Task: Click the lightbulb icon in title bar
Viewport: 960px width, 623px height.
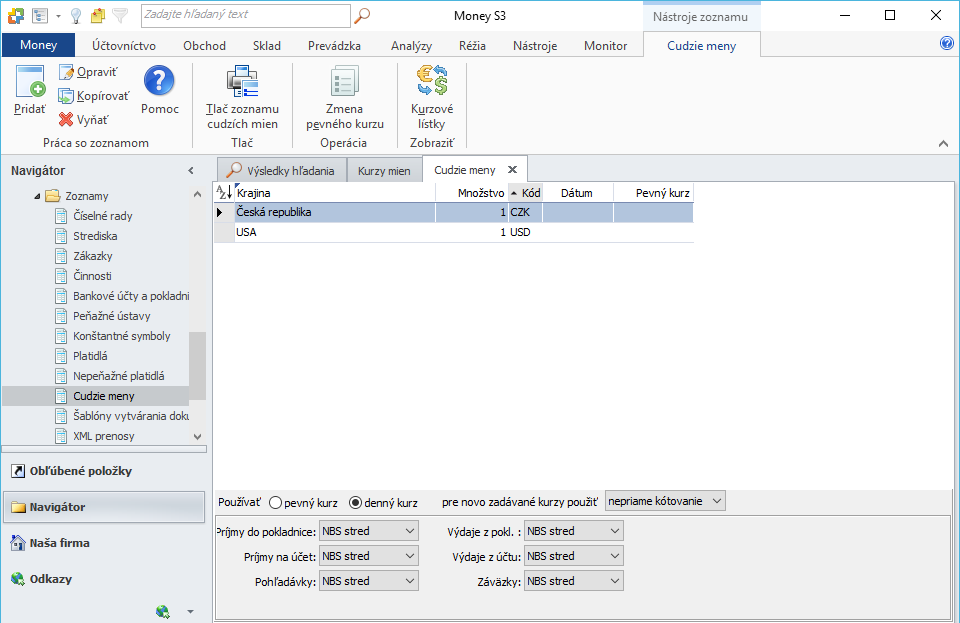Action: point(76,15)
